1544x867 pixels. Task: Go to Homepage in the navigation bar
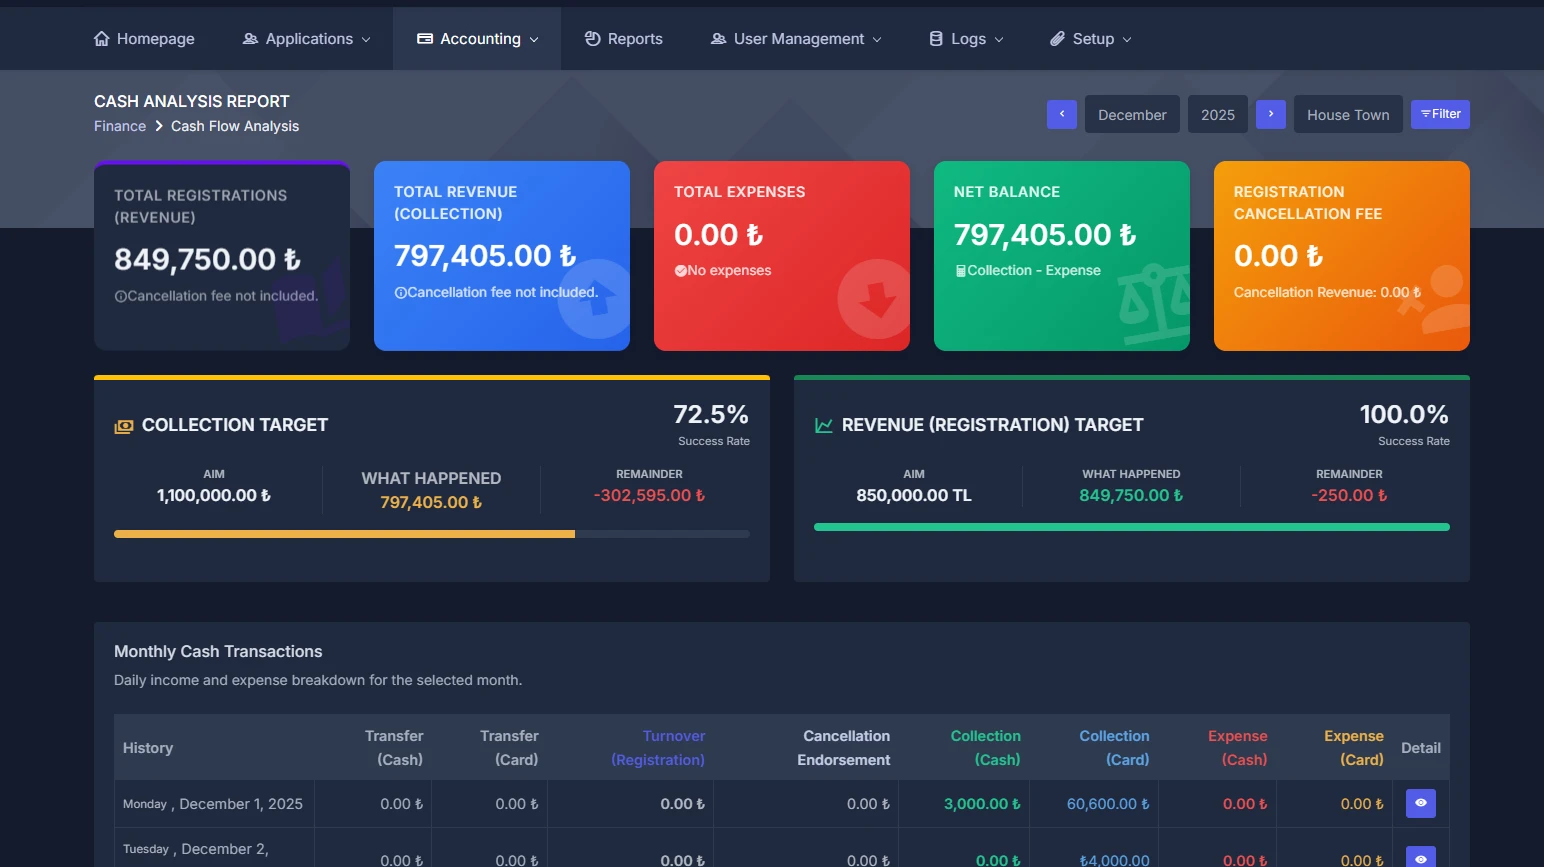(x=144, y=39)
